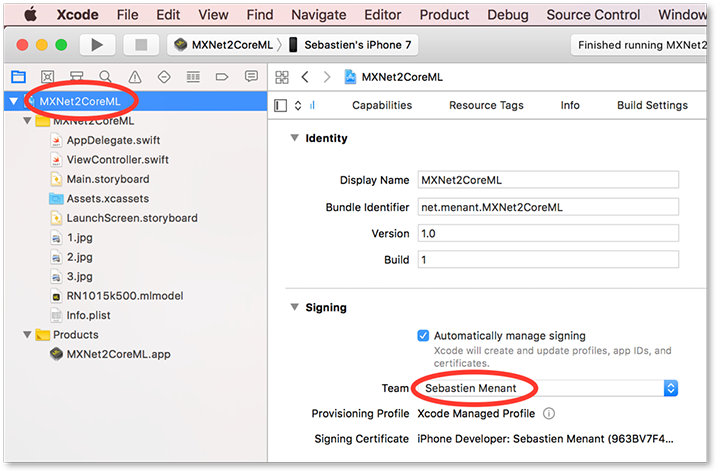The image size is (716, 471).
Task: Switch to the Resource Tags tab
Action: pyautogui.click(x=486, y=105)
